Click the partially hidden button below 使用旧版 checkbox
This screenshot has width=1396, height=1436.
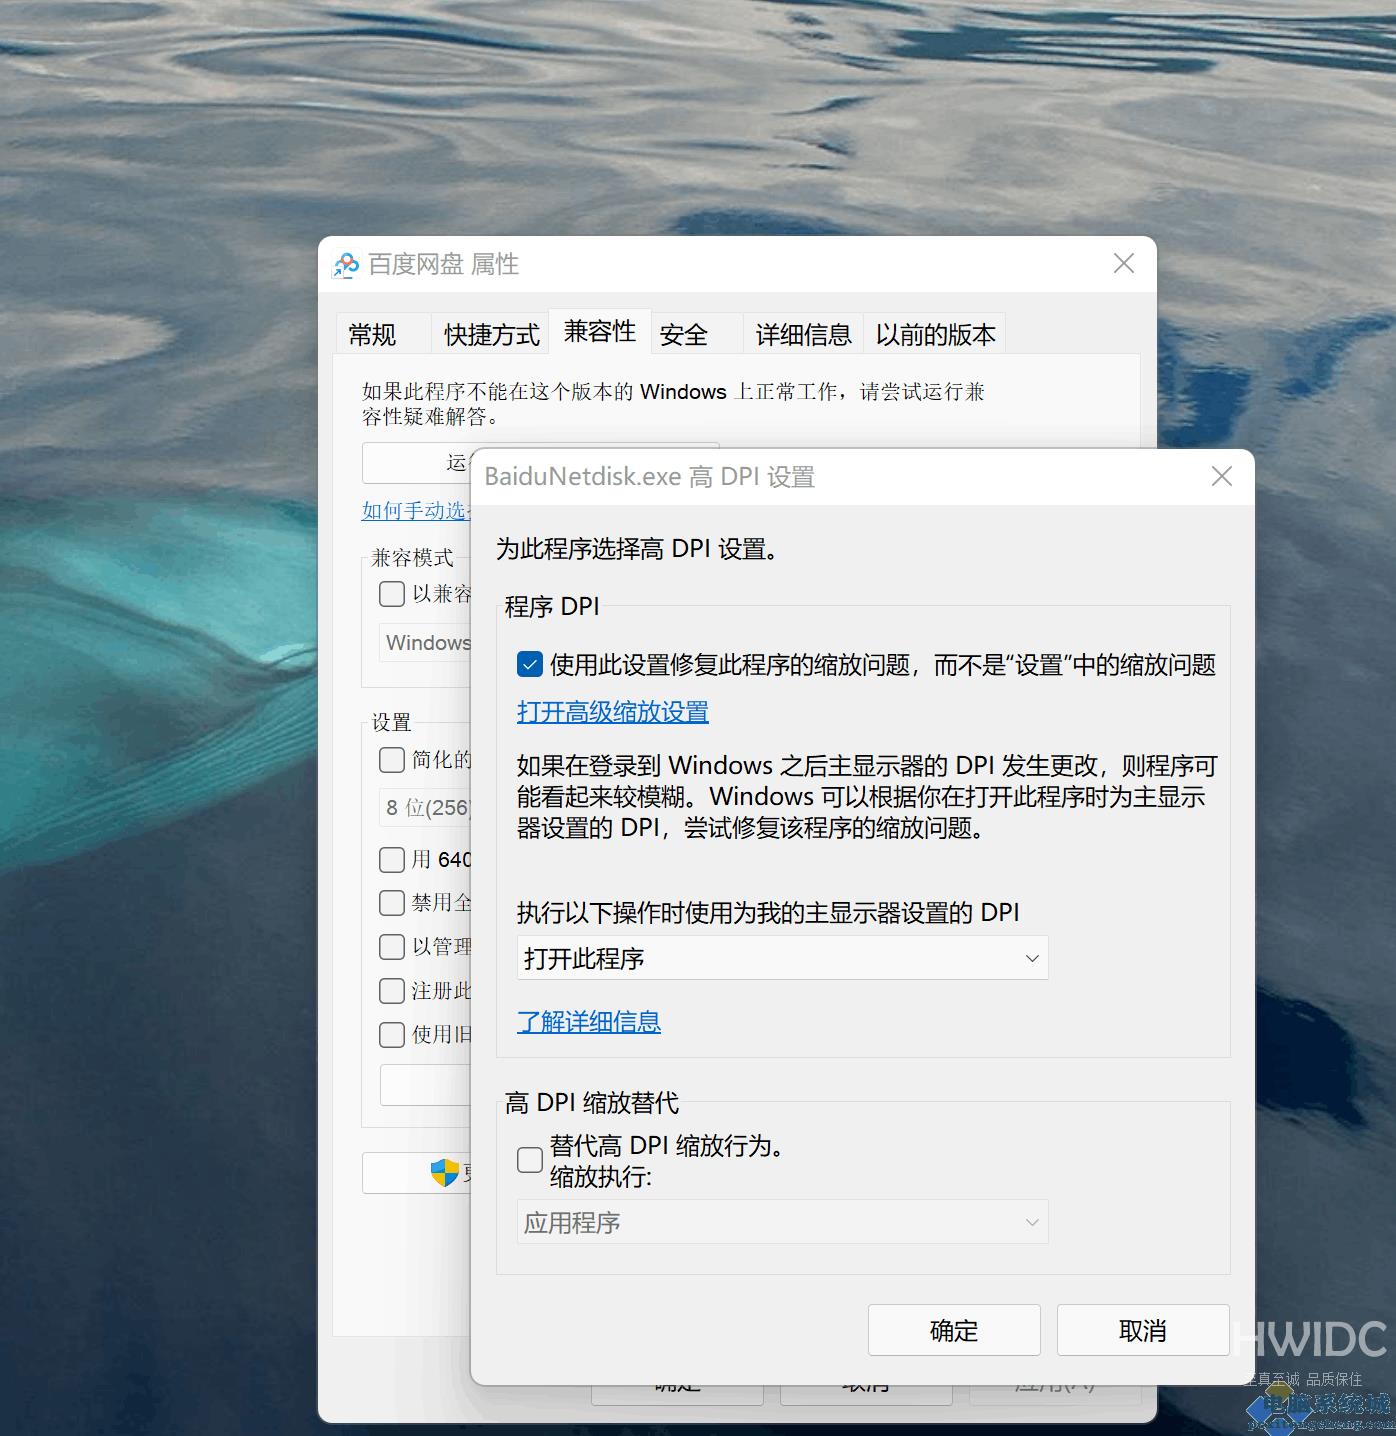[x=425, y=1085]
